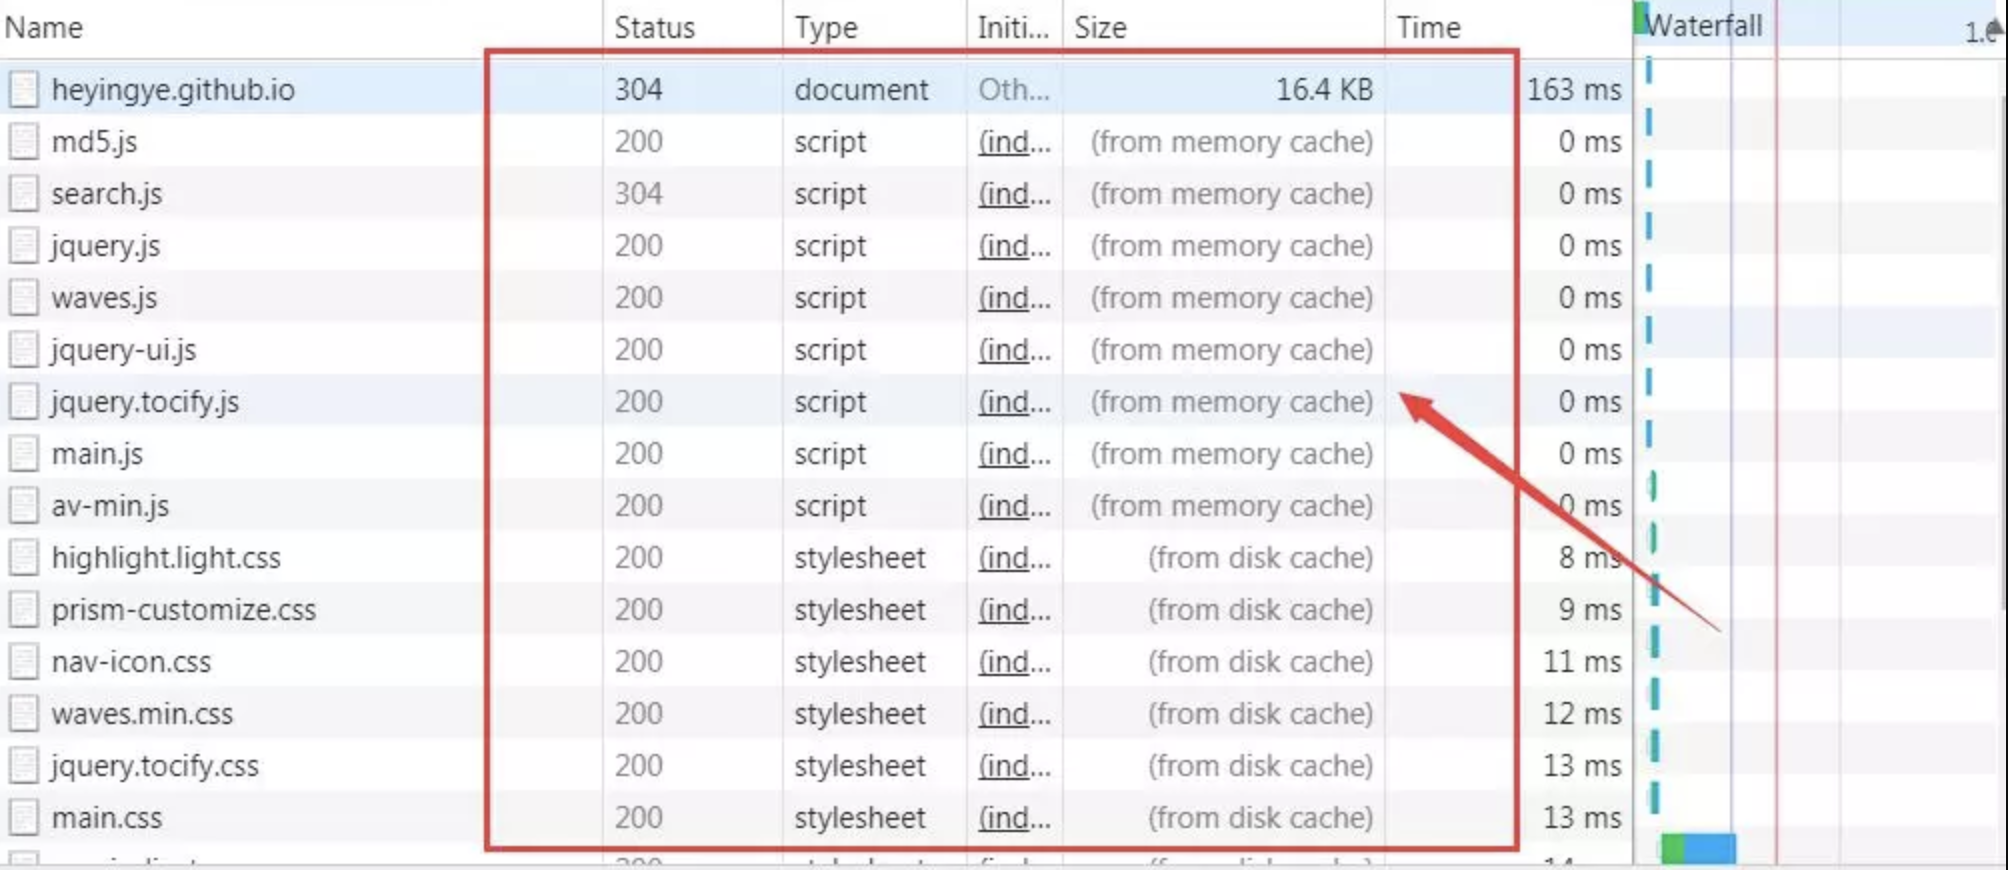Click the file icon beside heyingye.github.io
The height and width of the screenshot is (870, 2008).
coord(24,90)
